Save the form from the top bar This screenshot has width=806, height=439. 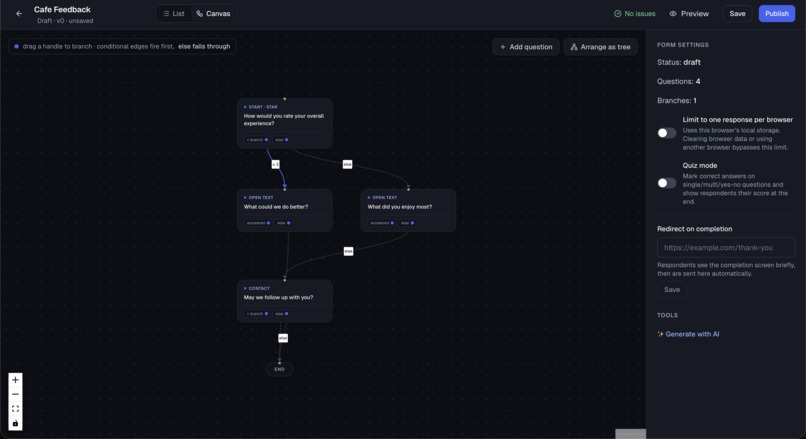pos(737,14)
